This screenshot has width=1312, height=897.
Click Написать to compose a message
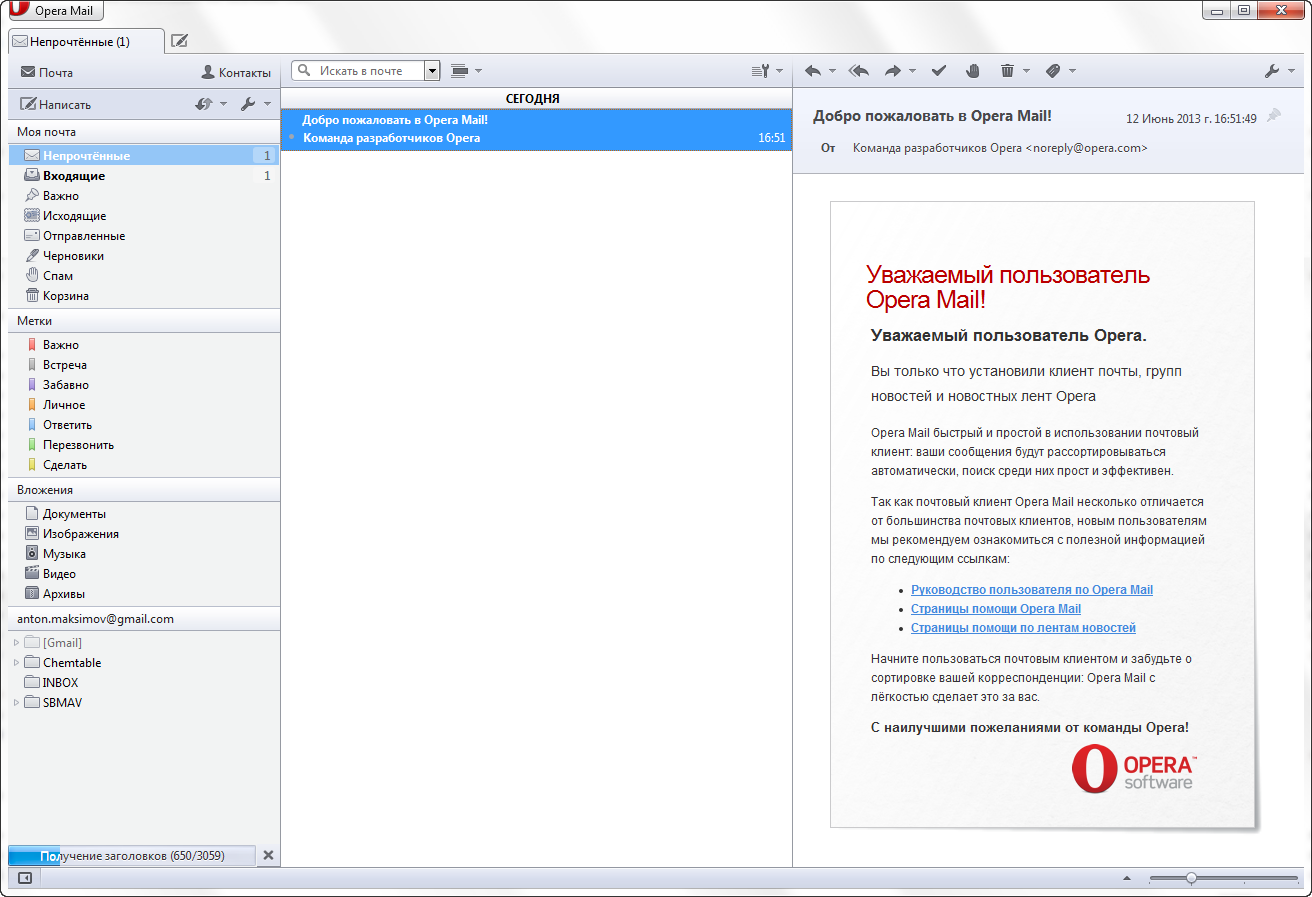[x=56, y=104]
